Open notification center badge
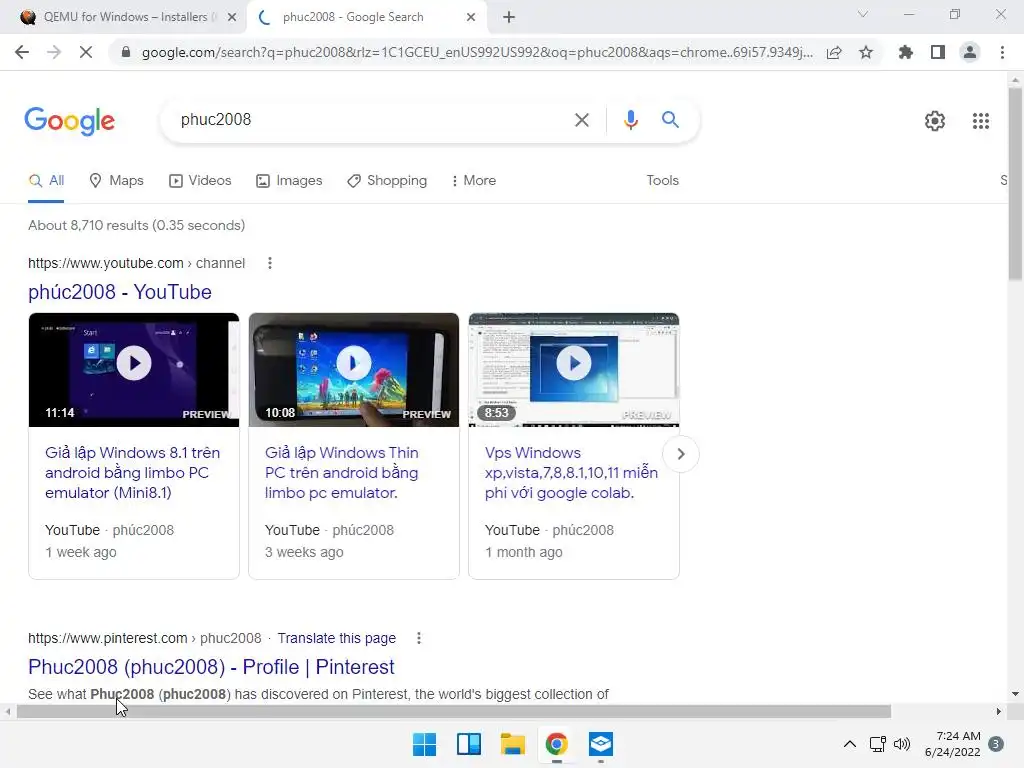 pyautogui.click(x=996, y=744)
